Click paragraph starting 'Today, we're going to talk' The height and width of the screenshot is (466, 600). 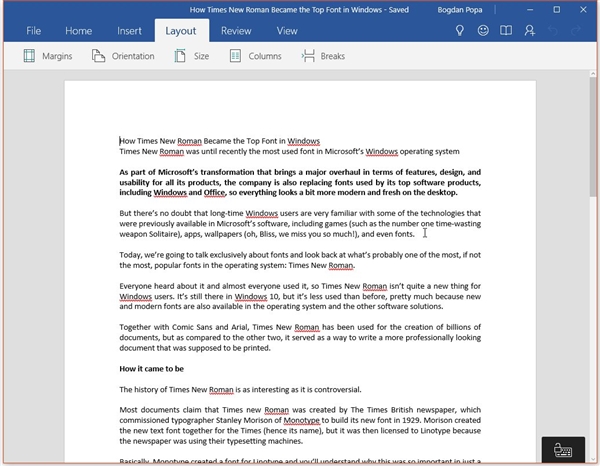pos(300,260)
